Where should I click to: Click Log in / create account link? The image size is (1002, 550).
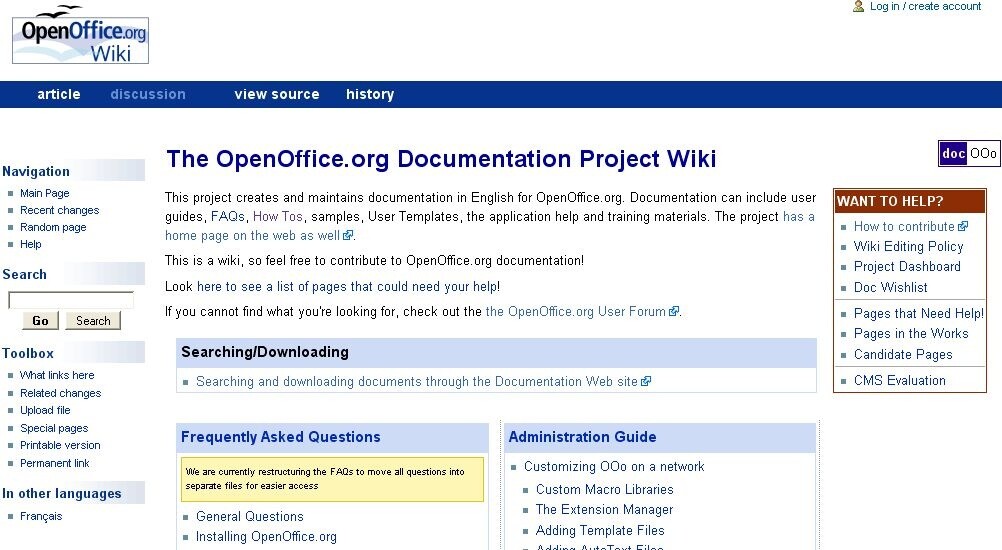pyautogui.click(x=925, y=6)
